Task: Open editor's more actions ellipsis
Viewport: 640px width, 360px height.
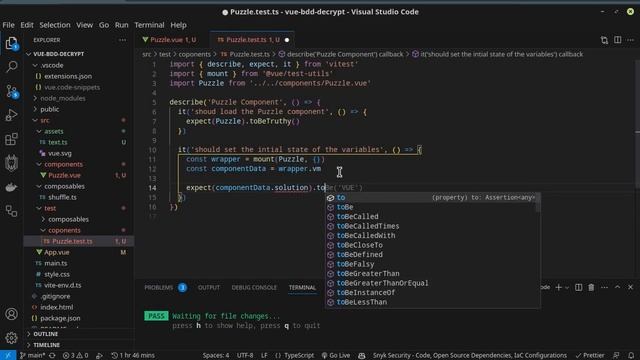Action: point(631,40)
